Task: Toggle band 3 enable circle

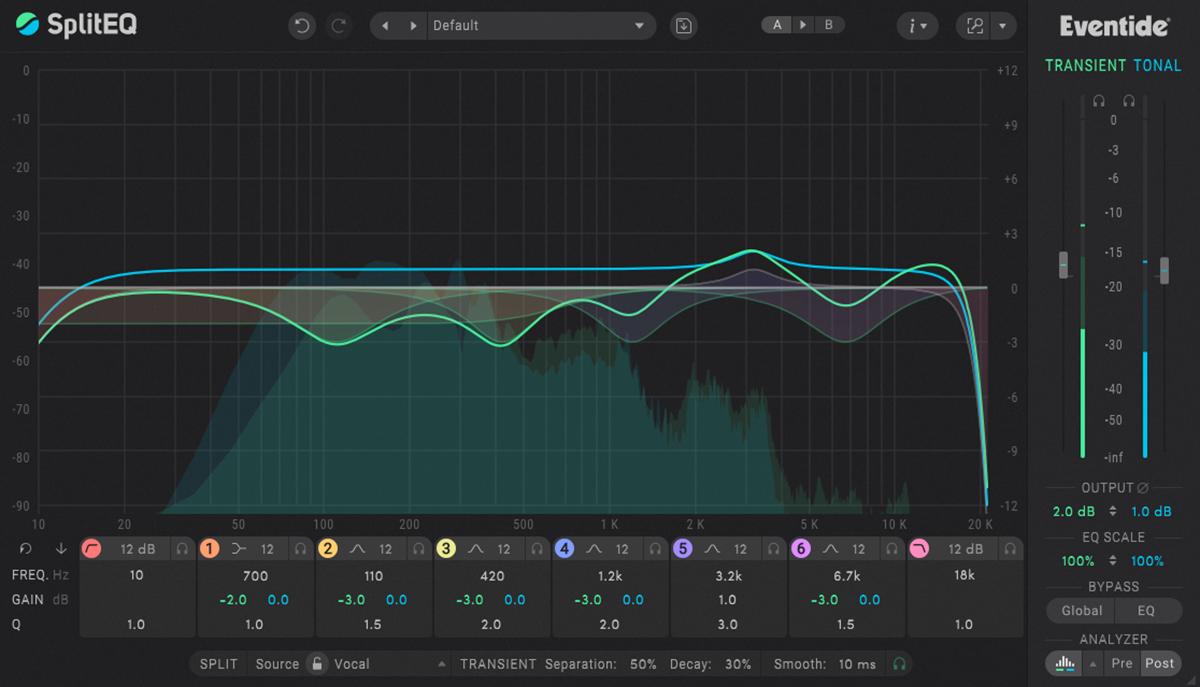Action: pyautogui.click(x=446, y=548)
